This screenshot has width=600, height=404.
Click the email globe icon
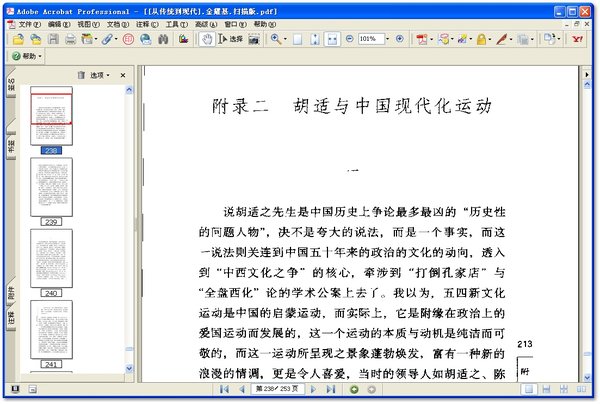pyautogui.click(x=146, y=39)
